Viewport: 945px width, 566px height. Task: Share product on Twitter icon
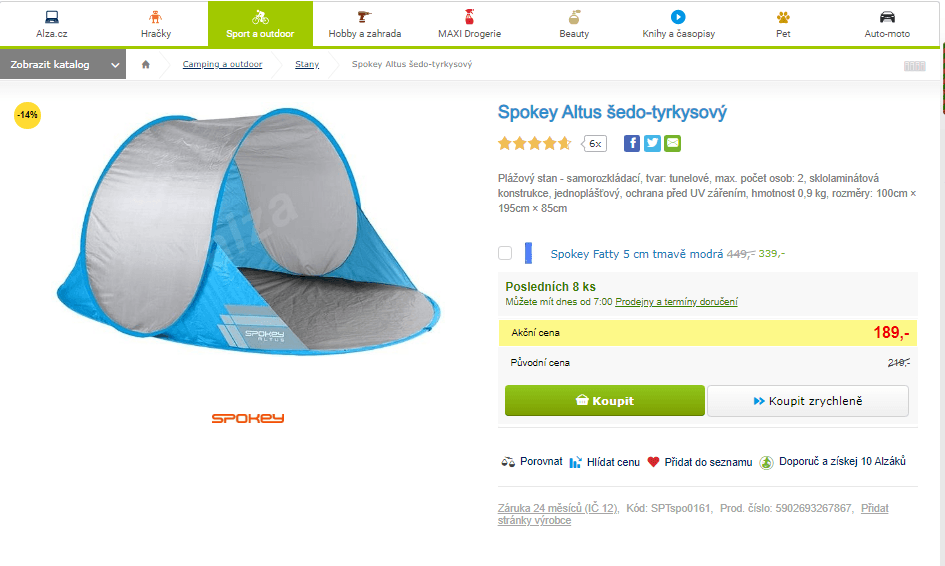tap(652, 143)
